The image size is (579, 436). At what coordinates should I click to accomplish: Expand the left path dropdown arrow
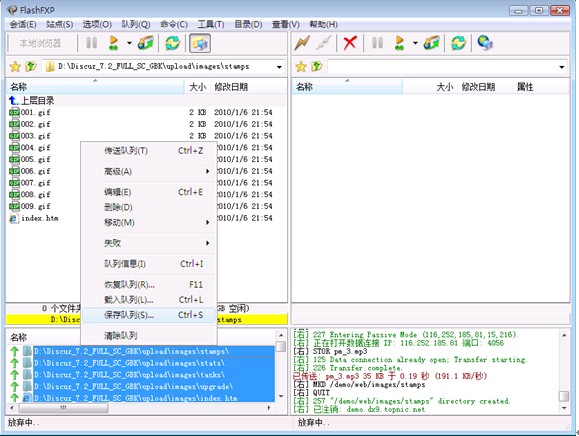tap(280, 67)
